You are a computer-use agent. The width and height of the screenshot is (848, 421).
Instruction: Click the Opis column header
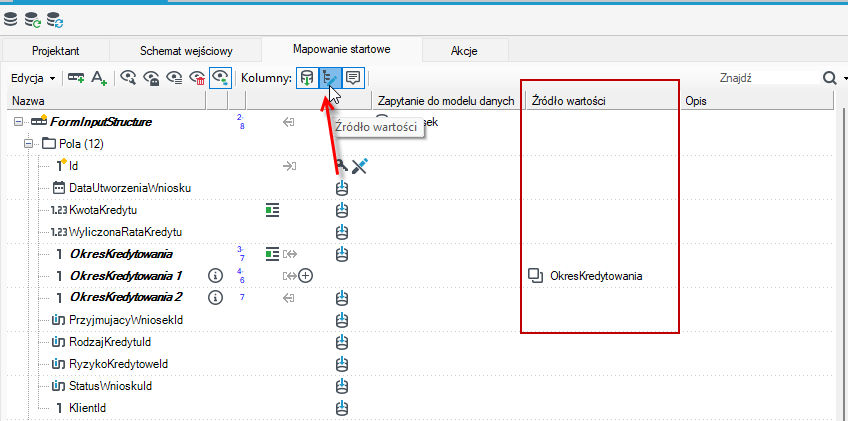pyautogui.click(x=756, y=101)
